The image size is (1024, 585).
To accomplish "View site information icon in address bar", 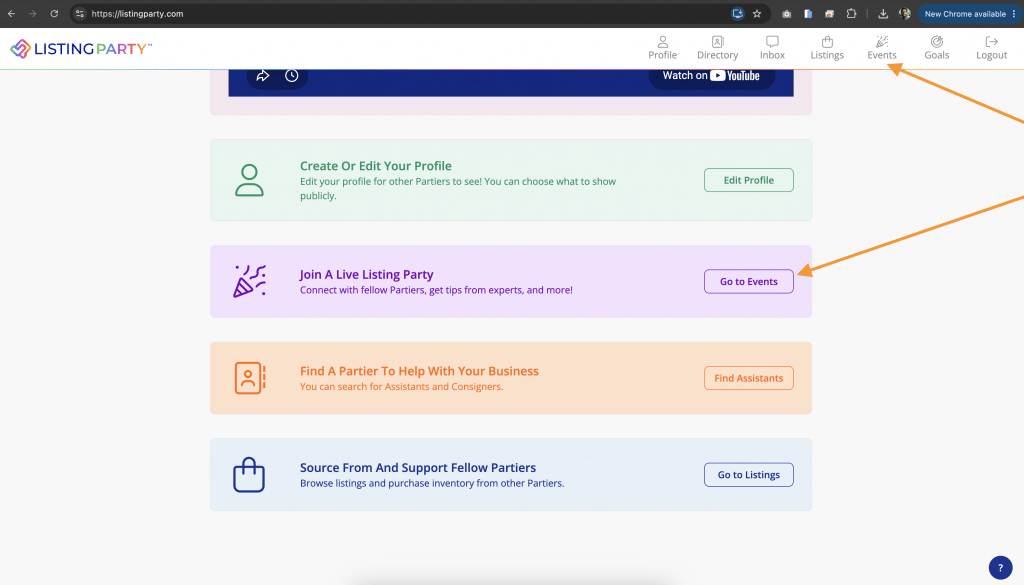I will point(80,14).
